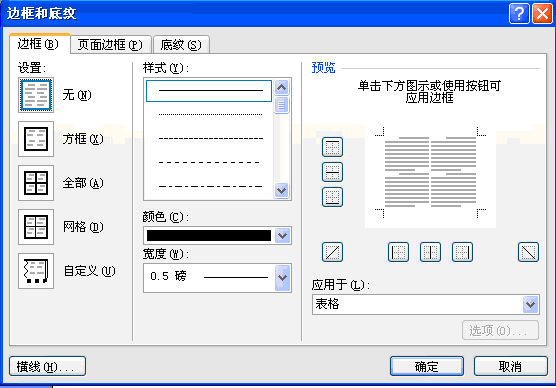Select the 自定义 (Custom) border setting
Image resolution: width=556 pixels, height=388 pixels.
pyautogui.click(x=36, y=271)
